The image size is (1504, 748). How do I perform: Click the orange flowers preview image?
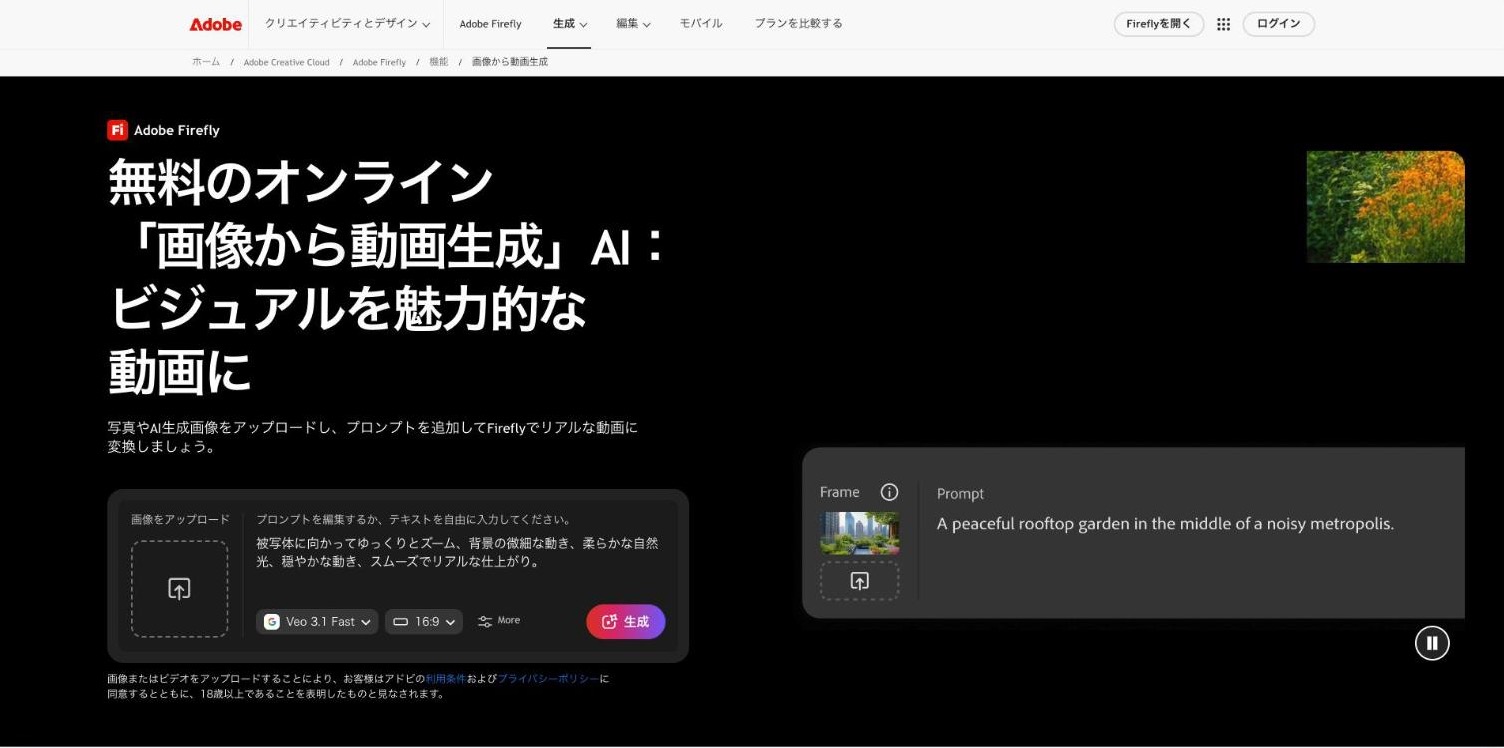click(1385, 207)
